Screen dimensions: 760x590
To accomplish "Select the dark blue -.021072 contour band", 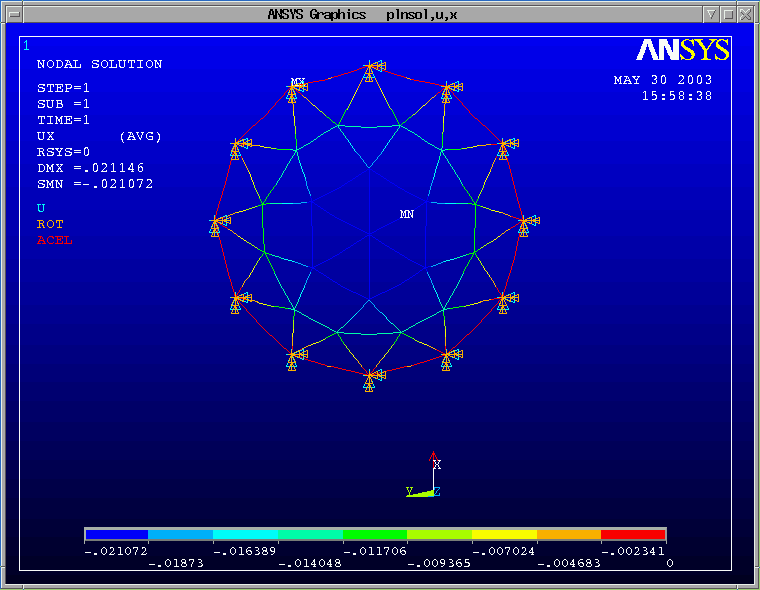I will pos(116,534).
